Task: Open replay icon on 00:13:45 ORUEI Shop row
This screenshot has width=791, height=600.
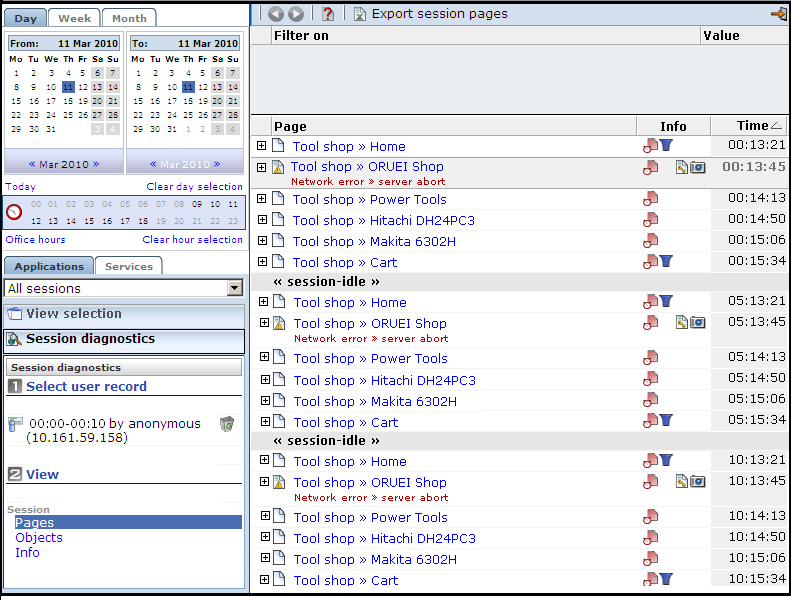Action: tap(682, 167)
